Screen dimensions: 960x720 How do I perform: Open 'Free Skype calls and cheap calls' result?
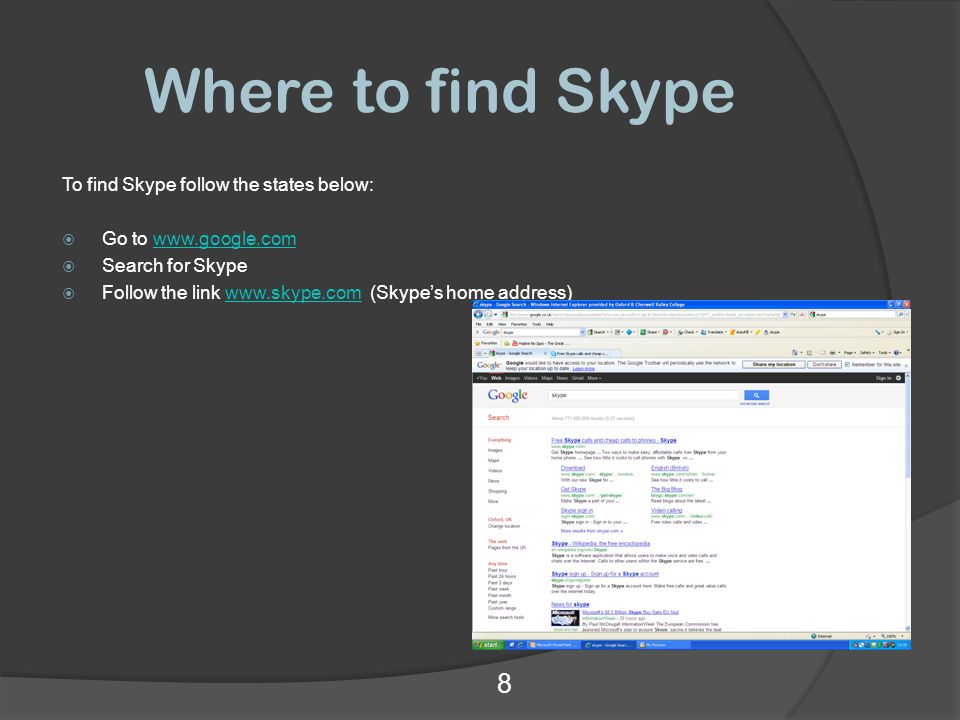[x=613, y=440]
